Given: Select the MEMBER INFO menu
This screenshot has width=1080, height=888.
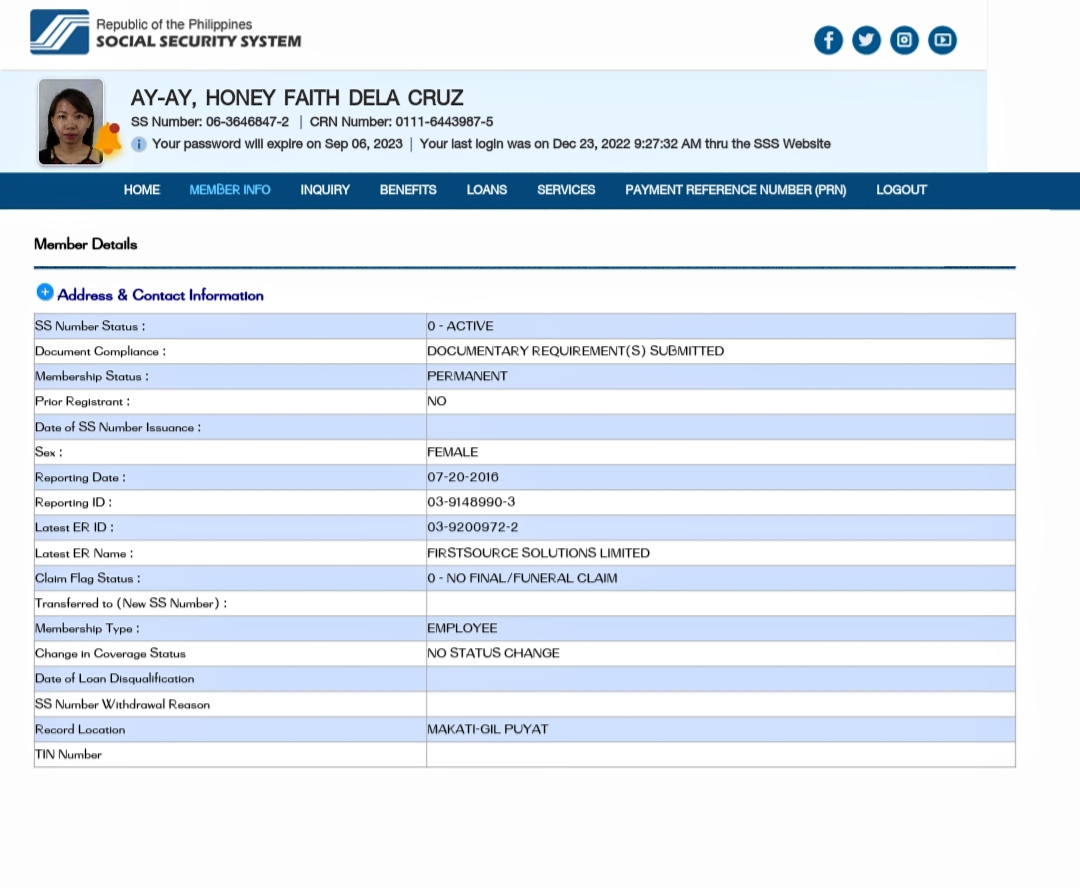Looking at the screenshot, I should pos(230,190).
